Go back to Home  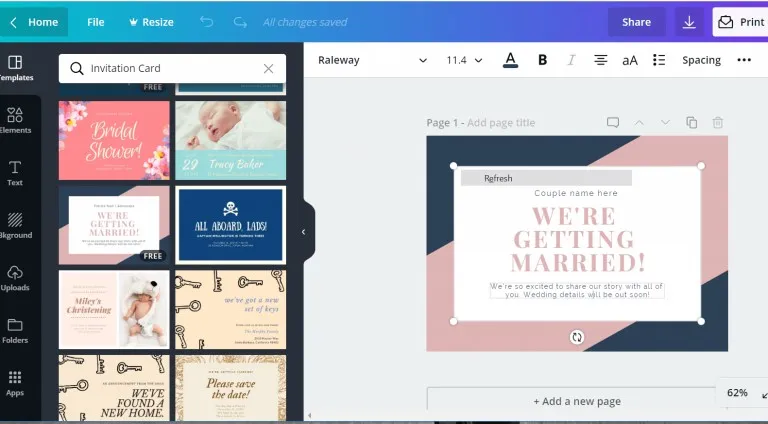click(x=34, y=22)
